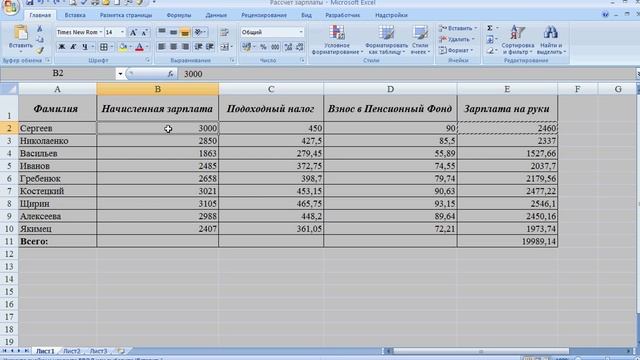Image resolution: width=640 pixels, height=360 pixels.
Task: Expand the Формат cells dropdown
Action: coord(472,51)
